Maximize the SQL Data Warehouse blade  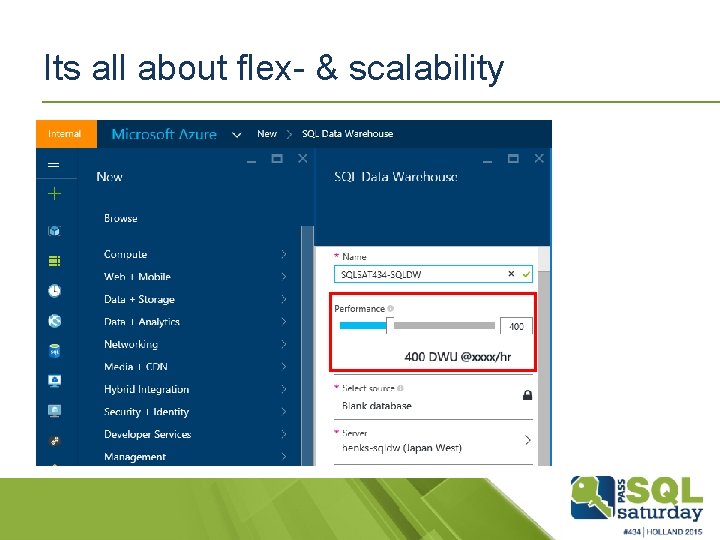click(513, 159)
